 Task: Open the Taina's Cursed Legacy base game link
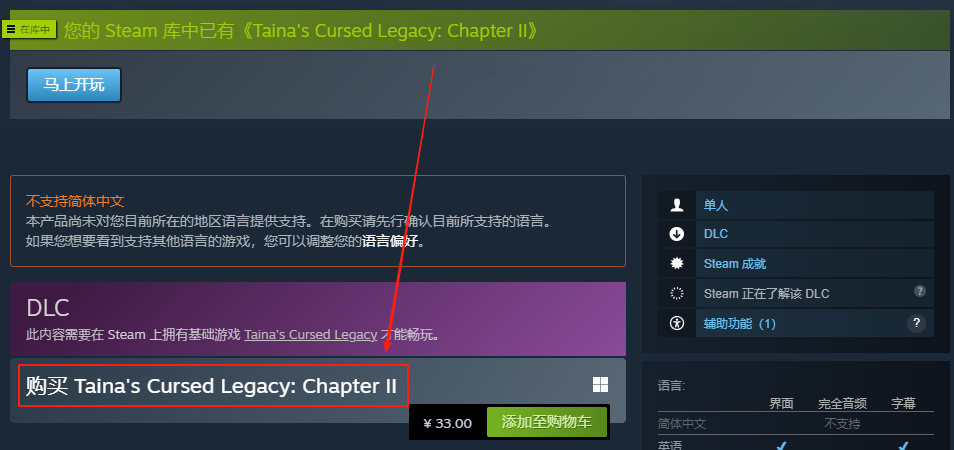310,334
